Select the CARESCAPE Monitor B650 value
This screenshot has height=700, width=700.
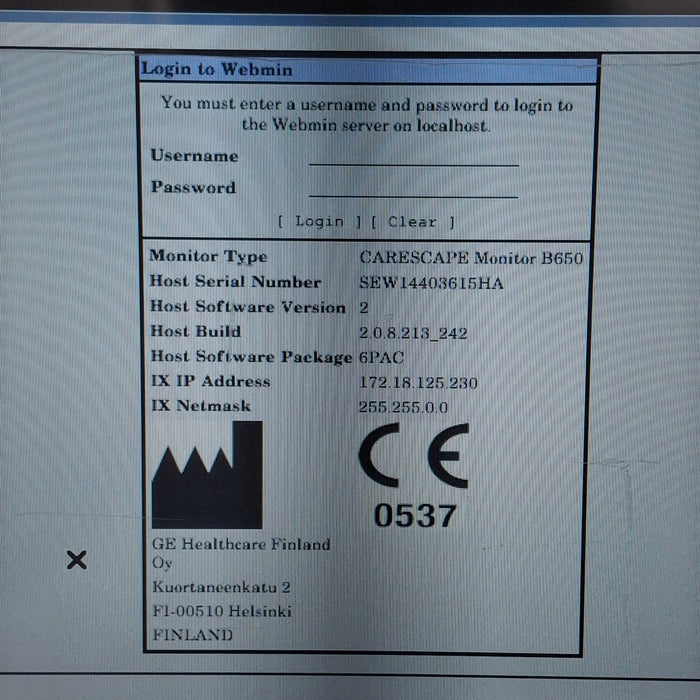point(470,257)
